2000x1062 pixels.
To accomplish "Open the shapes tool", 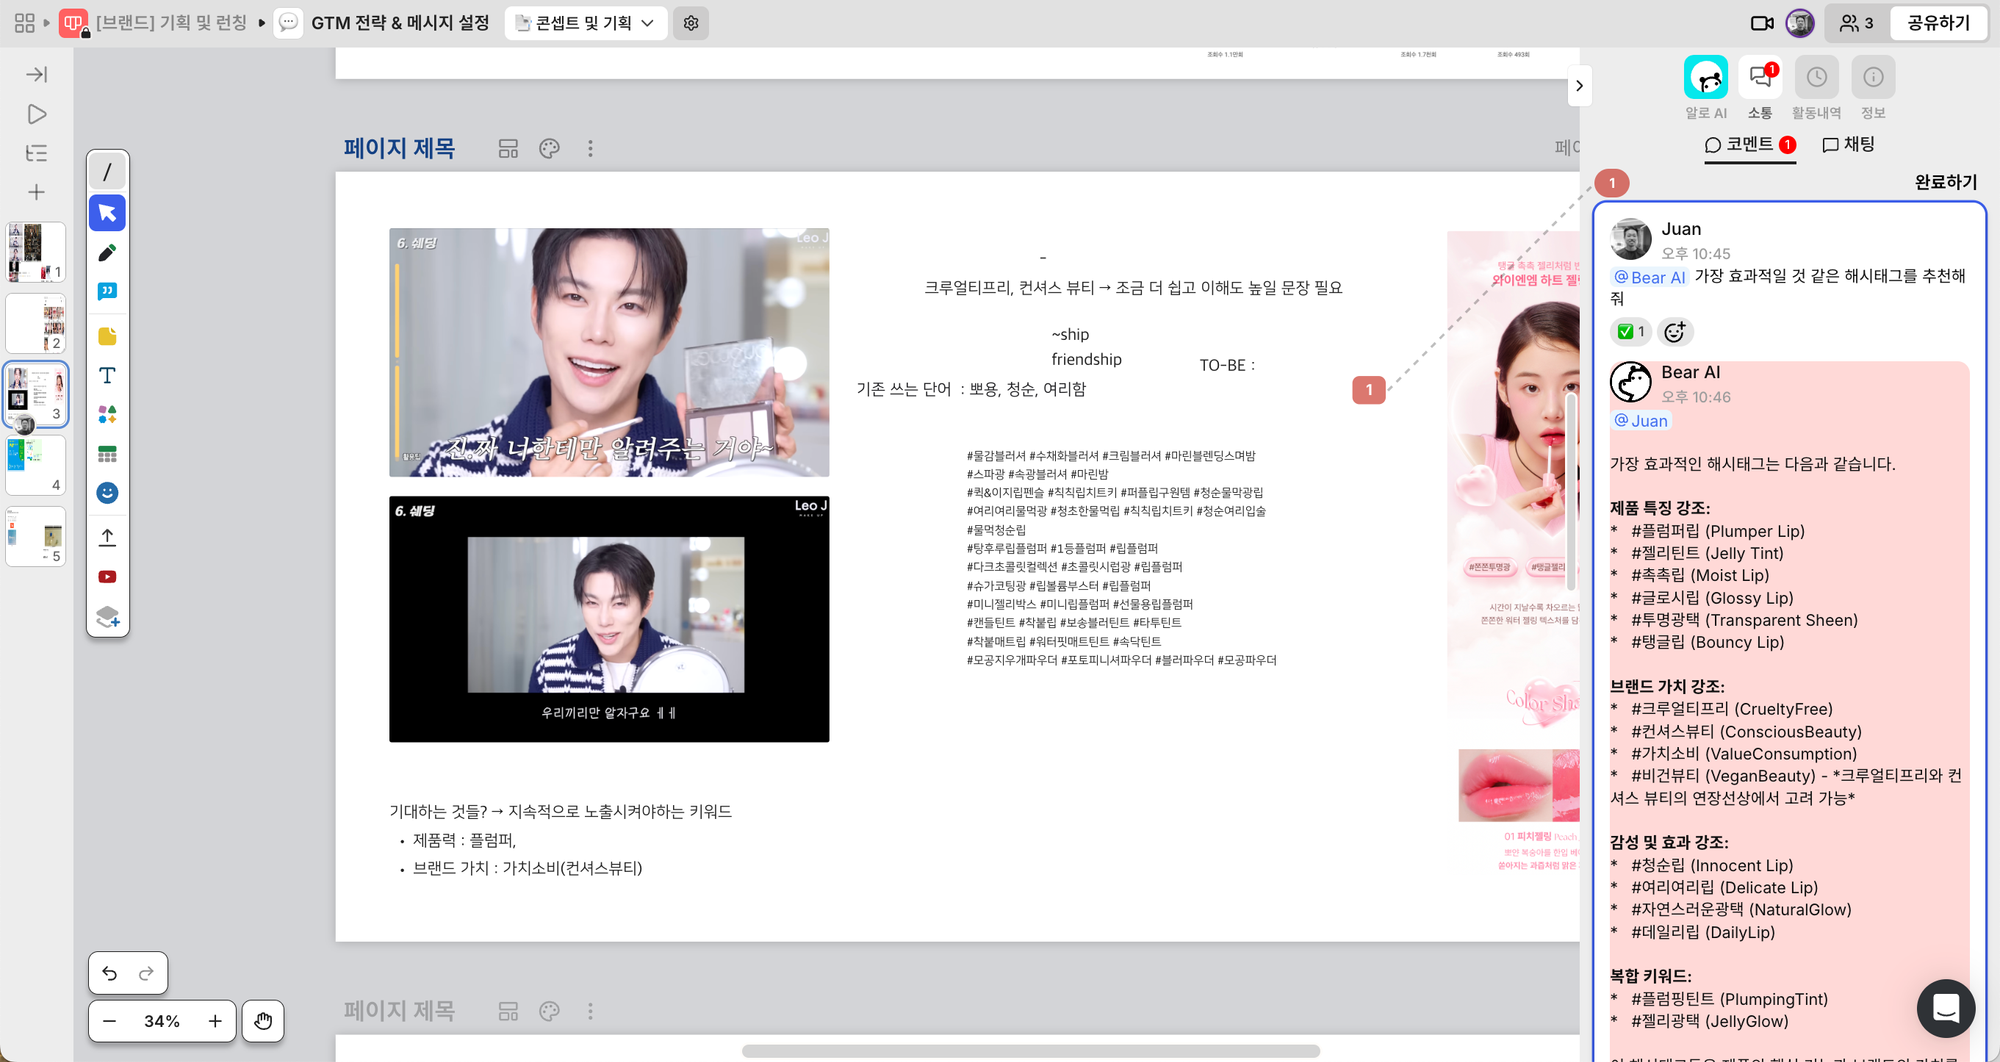I will [107, 414].
